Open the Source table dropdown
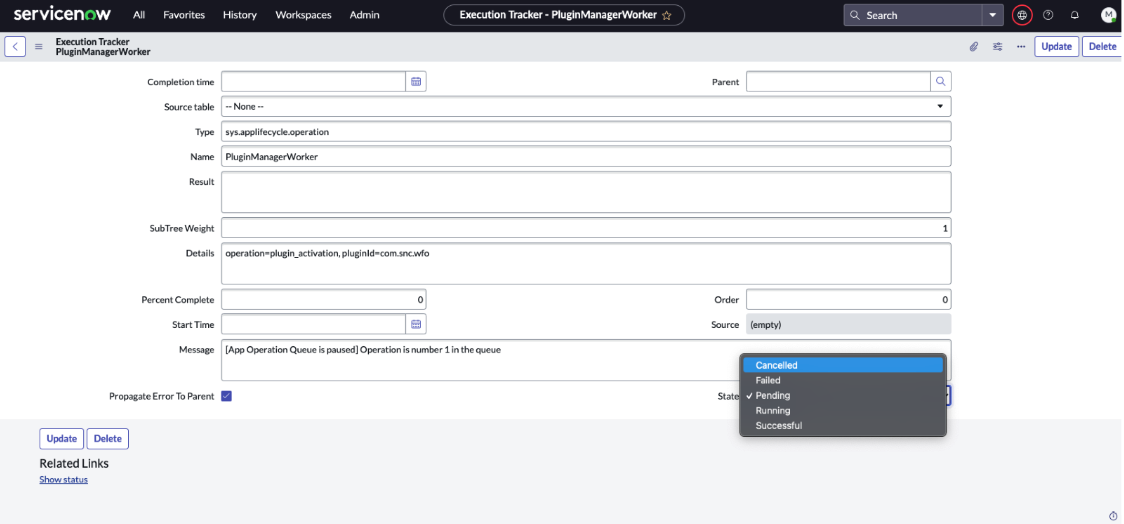Screen dimensions: 1124x524 (x=586, y=107)
